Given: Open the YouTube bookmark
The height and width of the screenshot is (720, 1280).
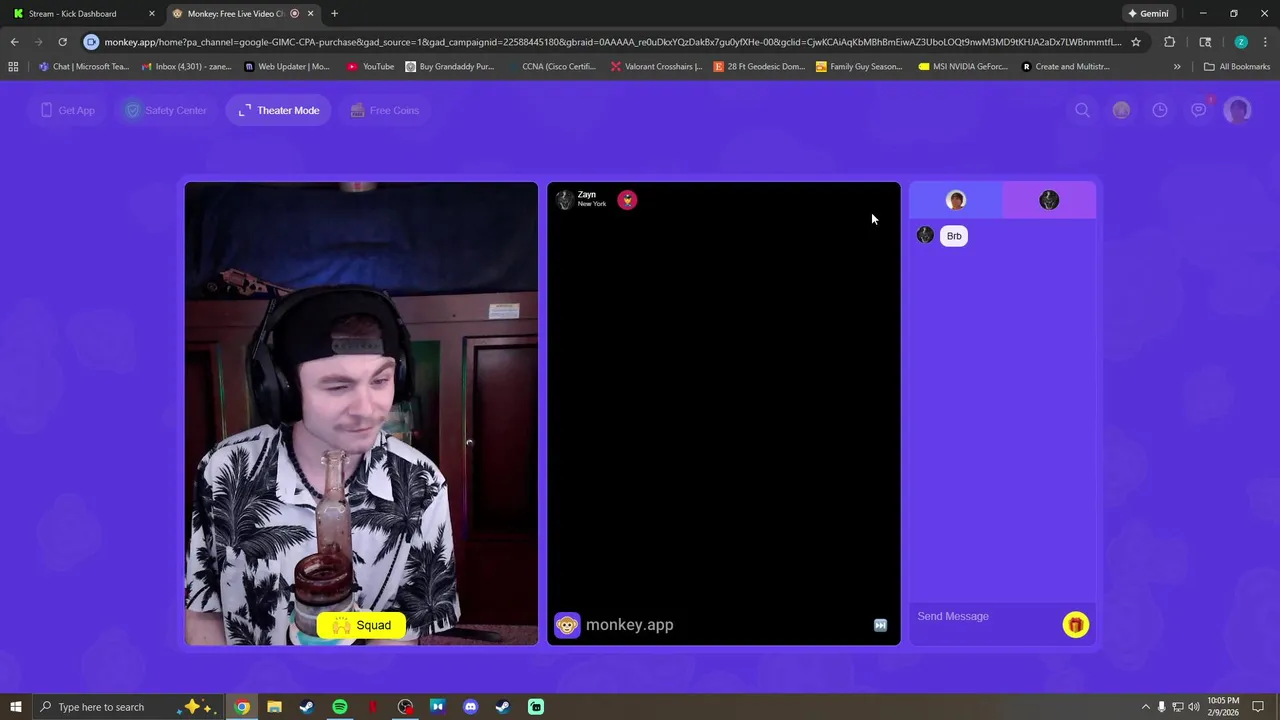Looking at the screenshot, I should point(371,67).
